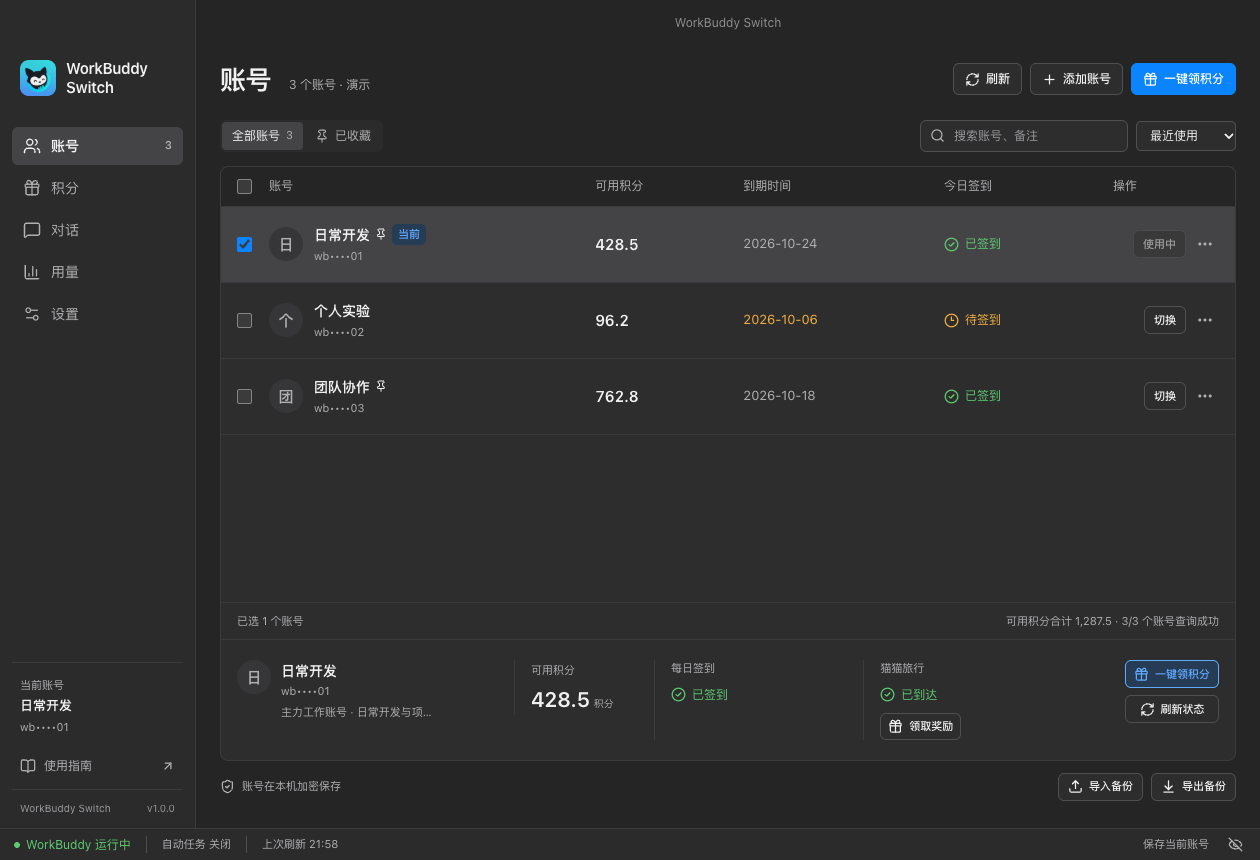Click the 使用中 button in 日常开发 row
Screen dimensions: 1260x860
(1159, 244)
